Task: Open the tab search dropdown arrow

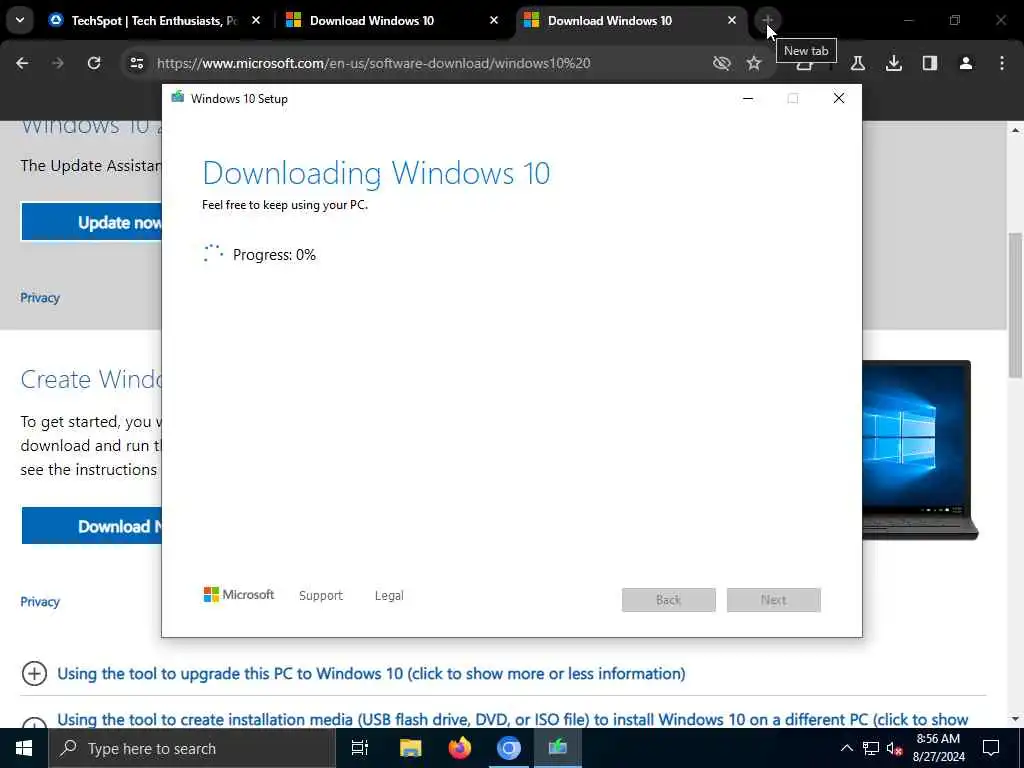Action: point(20,20)
